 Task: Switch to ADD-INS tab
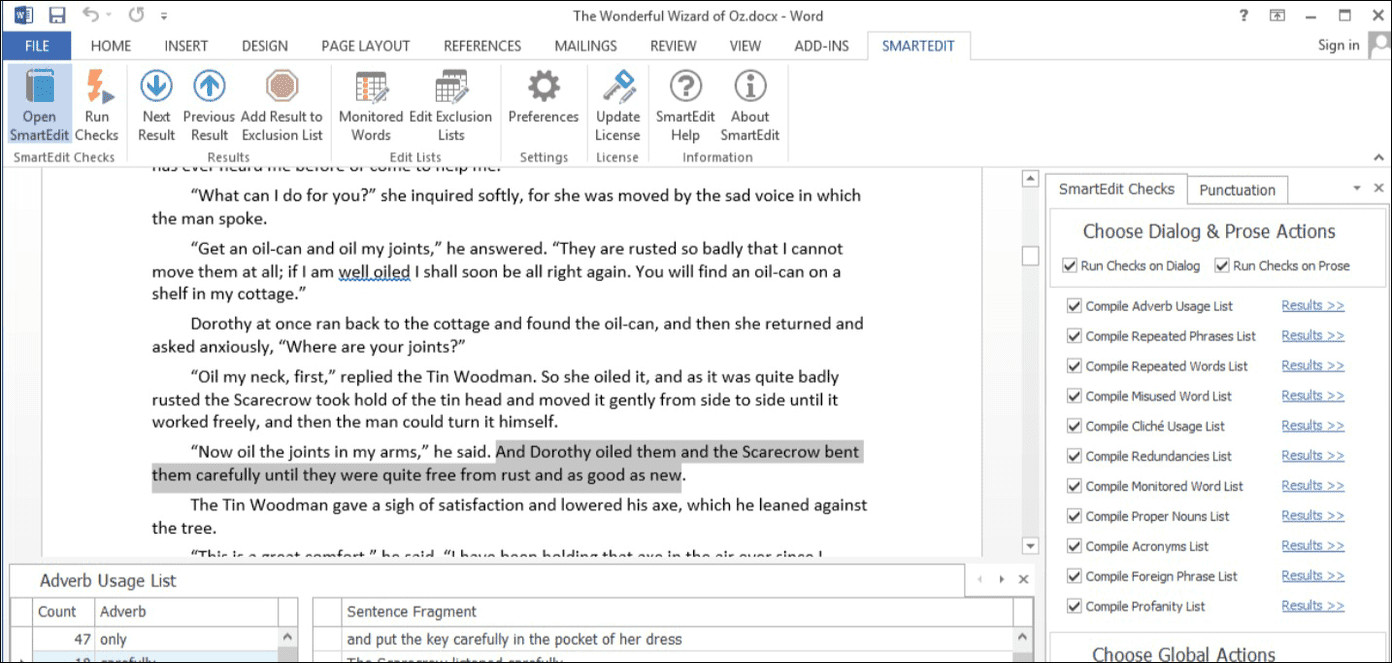[821, 45]
